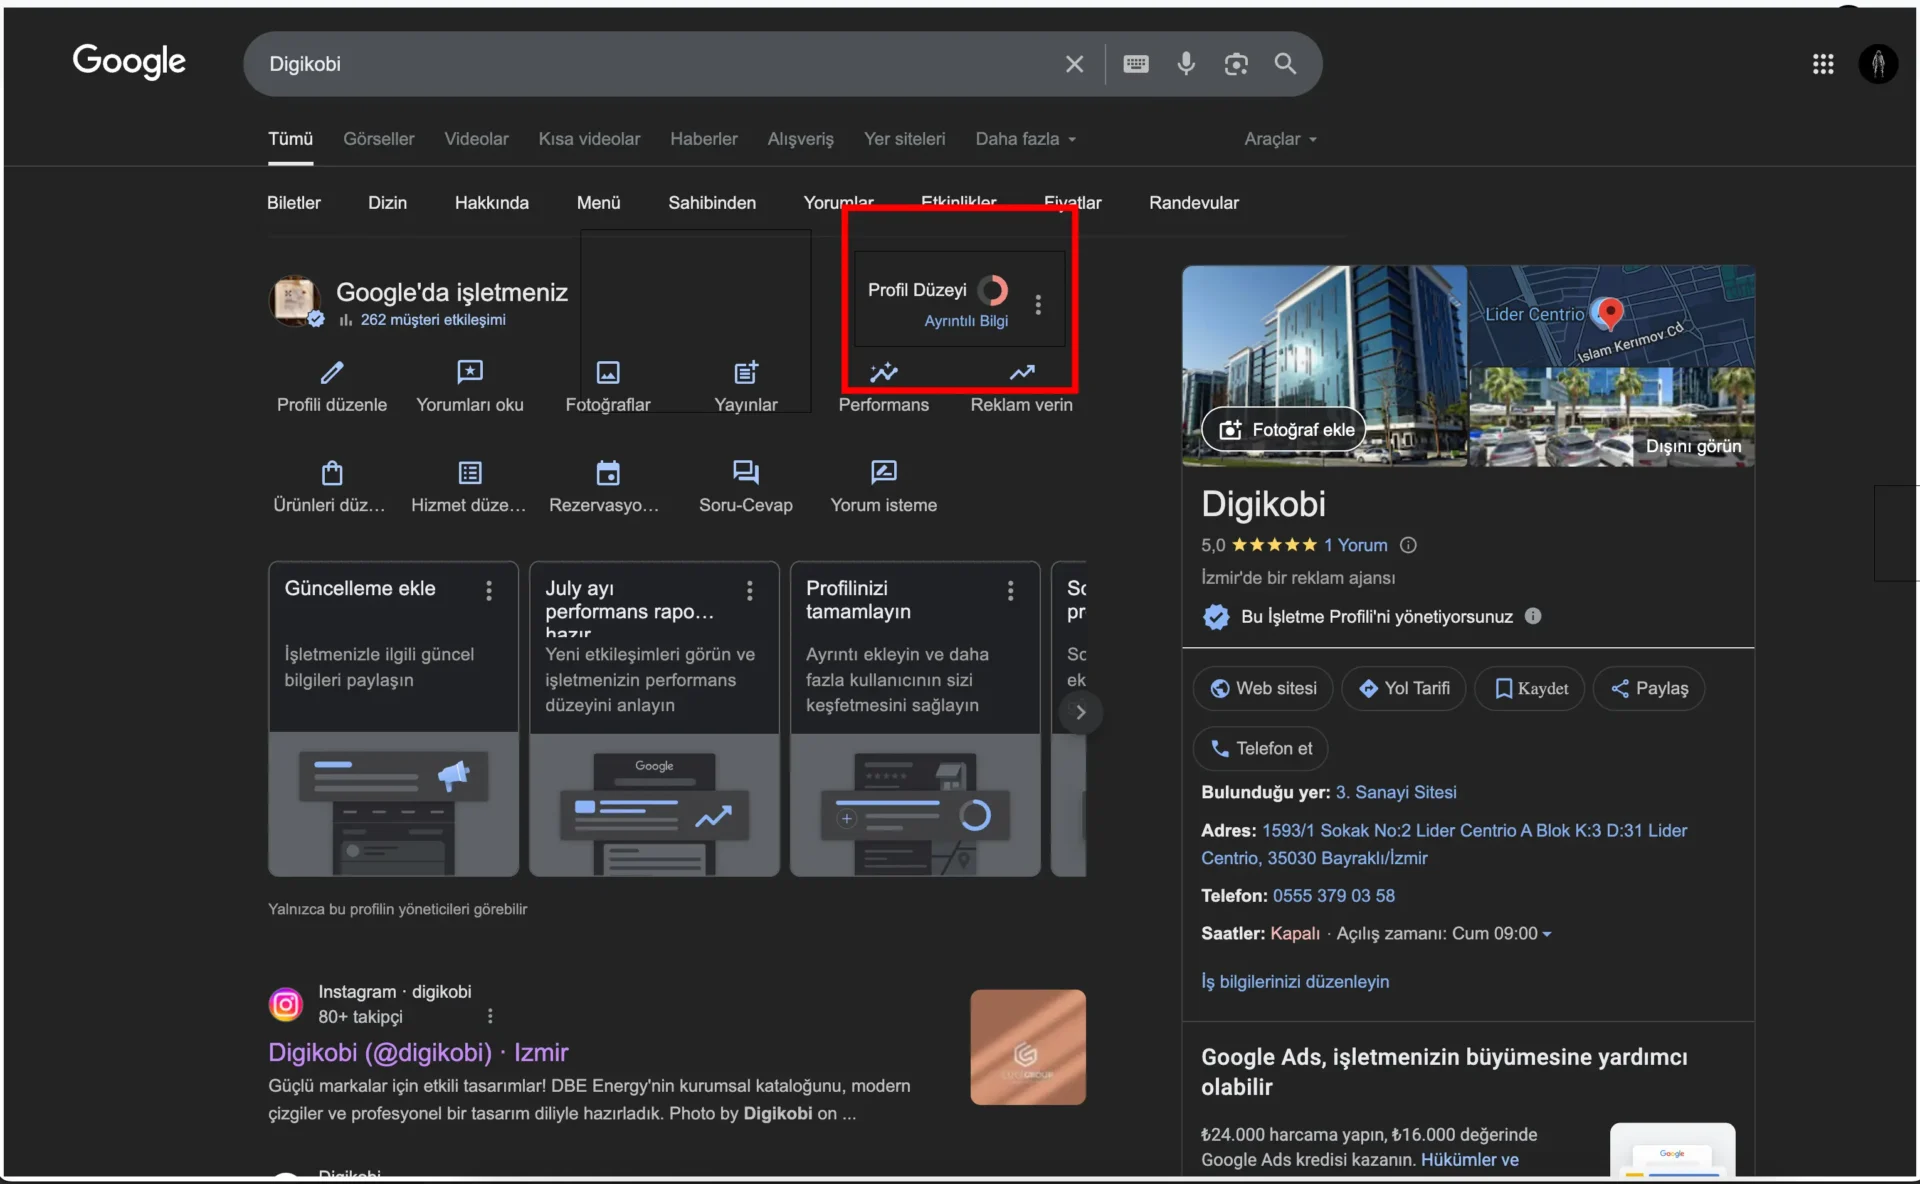This screenshot has height=1184, width=1920.
Task: Submit the search with the magnifier icon
Action: (1285, 64)
